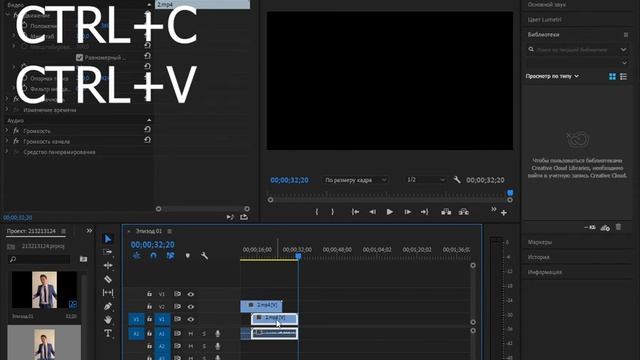This screenshot has width=640, height=360.
Task: Select the Track Select Forward tool
Action: pyautogui.click(x=108, y=252)
